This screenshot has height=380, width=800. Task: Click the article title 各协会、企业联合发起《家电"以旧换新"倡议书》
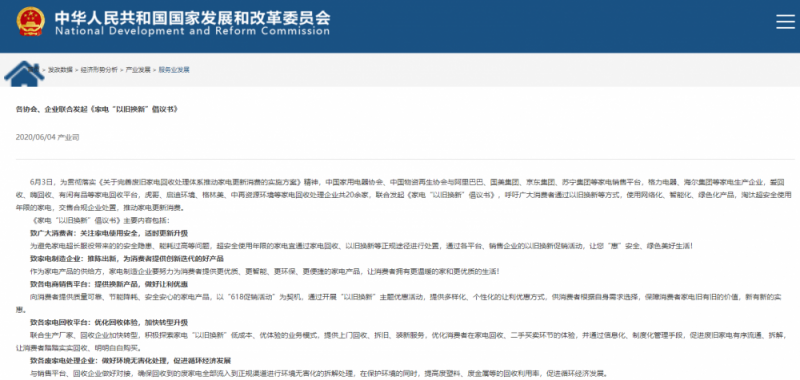pos(96,109)
